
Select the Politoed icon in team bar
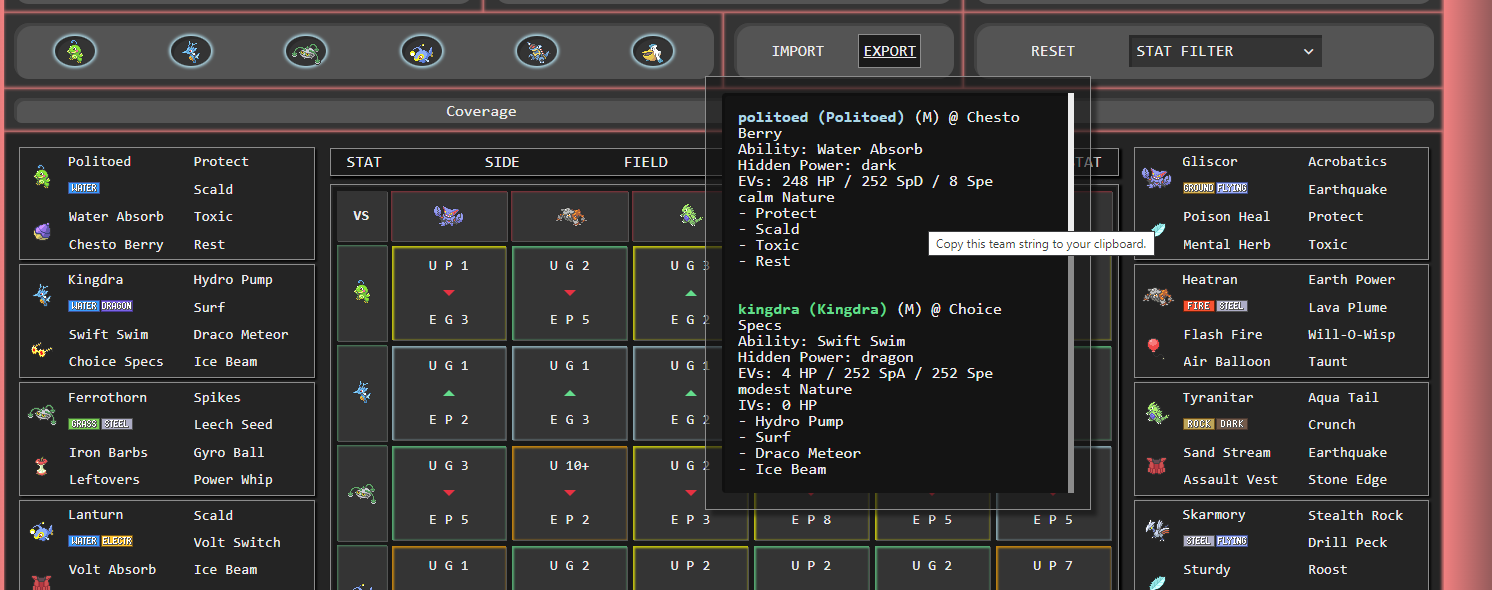(x=75, y=51)
